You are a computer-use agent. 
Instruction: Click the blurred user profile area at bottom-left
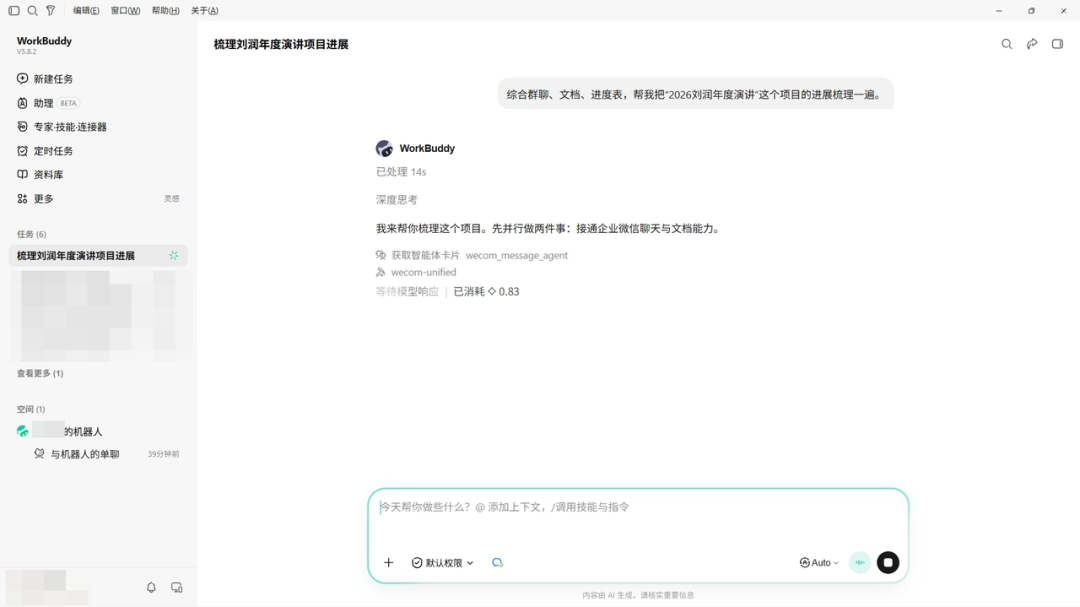47,588
